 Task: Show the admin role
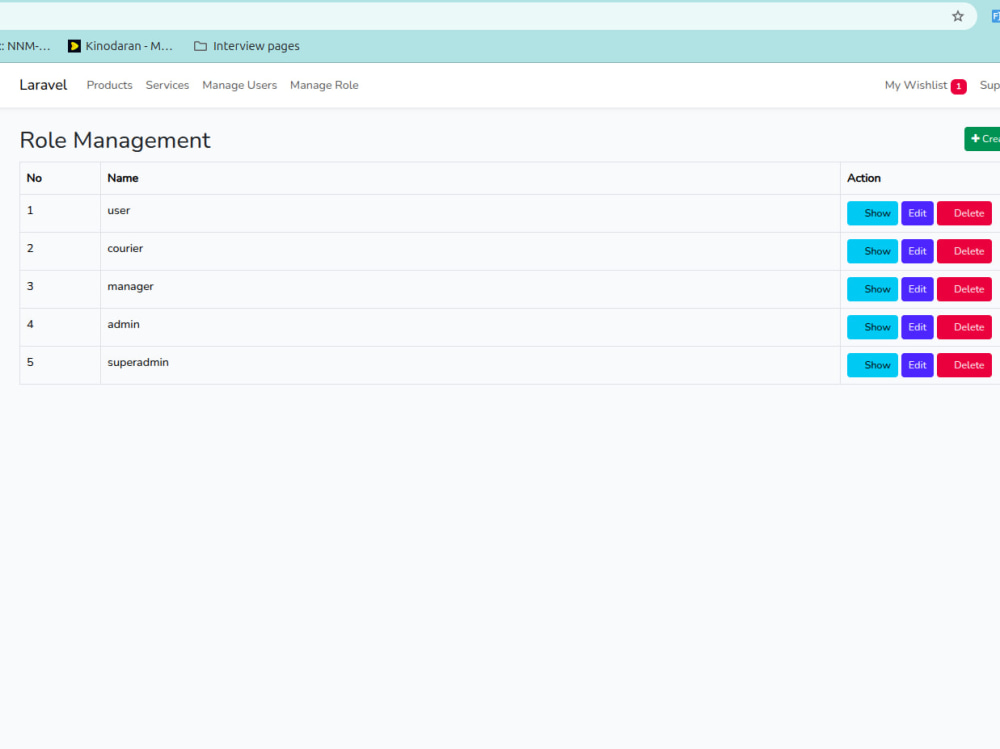872,327
